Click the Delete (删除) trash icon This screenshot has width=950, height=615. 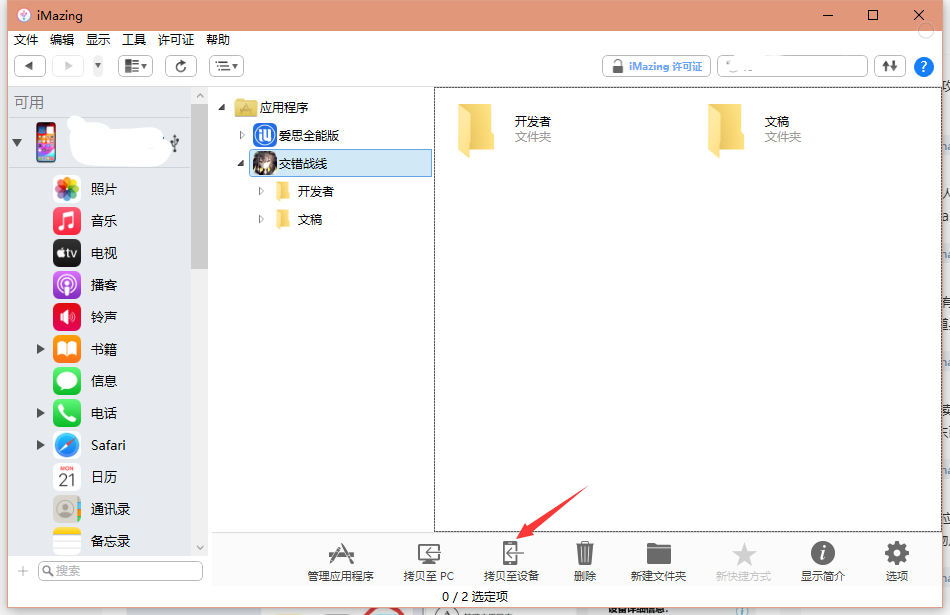point(585,562)
